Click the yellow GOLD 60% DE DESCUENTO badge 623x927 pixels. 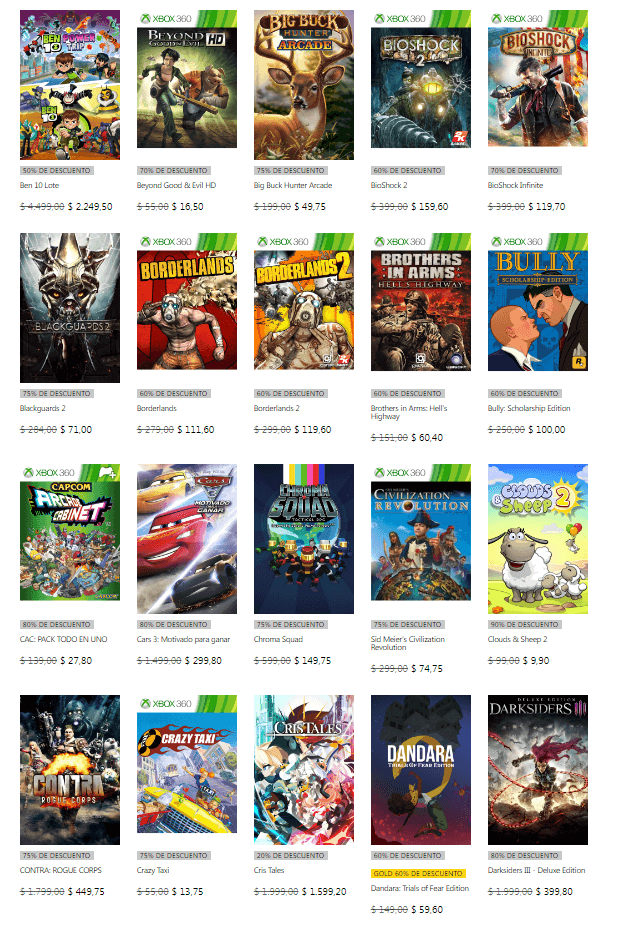click(x=418, y=873)
